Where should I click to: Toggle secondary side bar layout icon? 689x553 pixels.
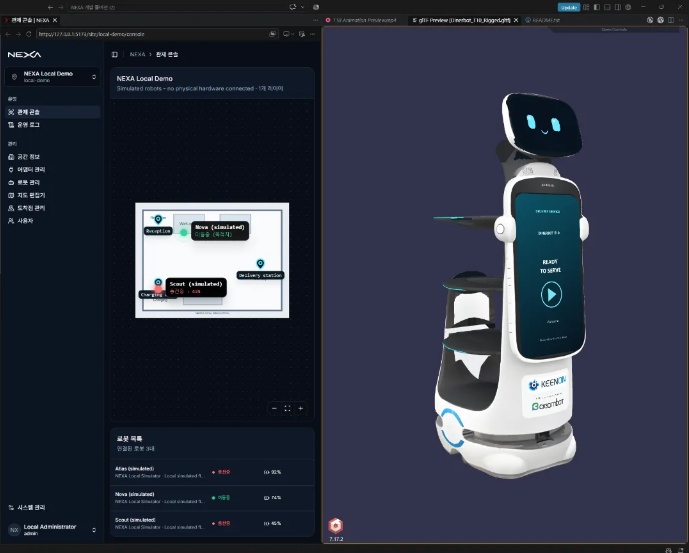pyautogui.click(x=618, y=7)
